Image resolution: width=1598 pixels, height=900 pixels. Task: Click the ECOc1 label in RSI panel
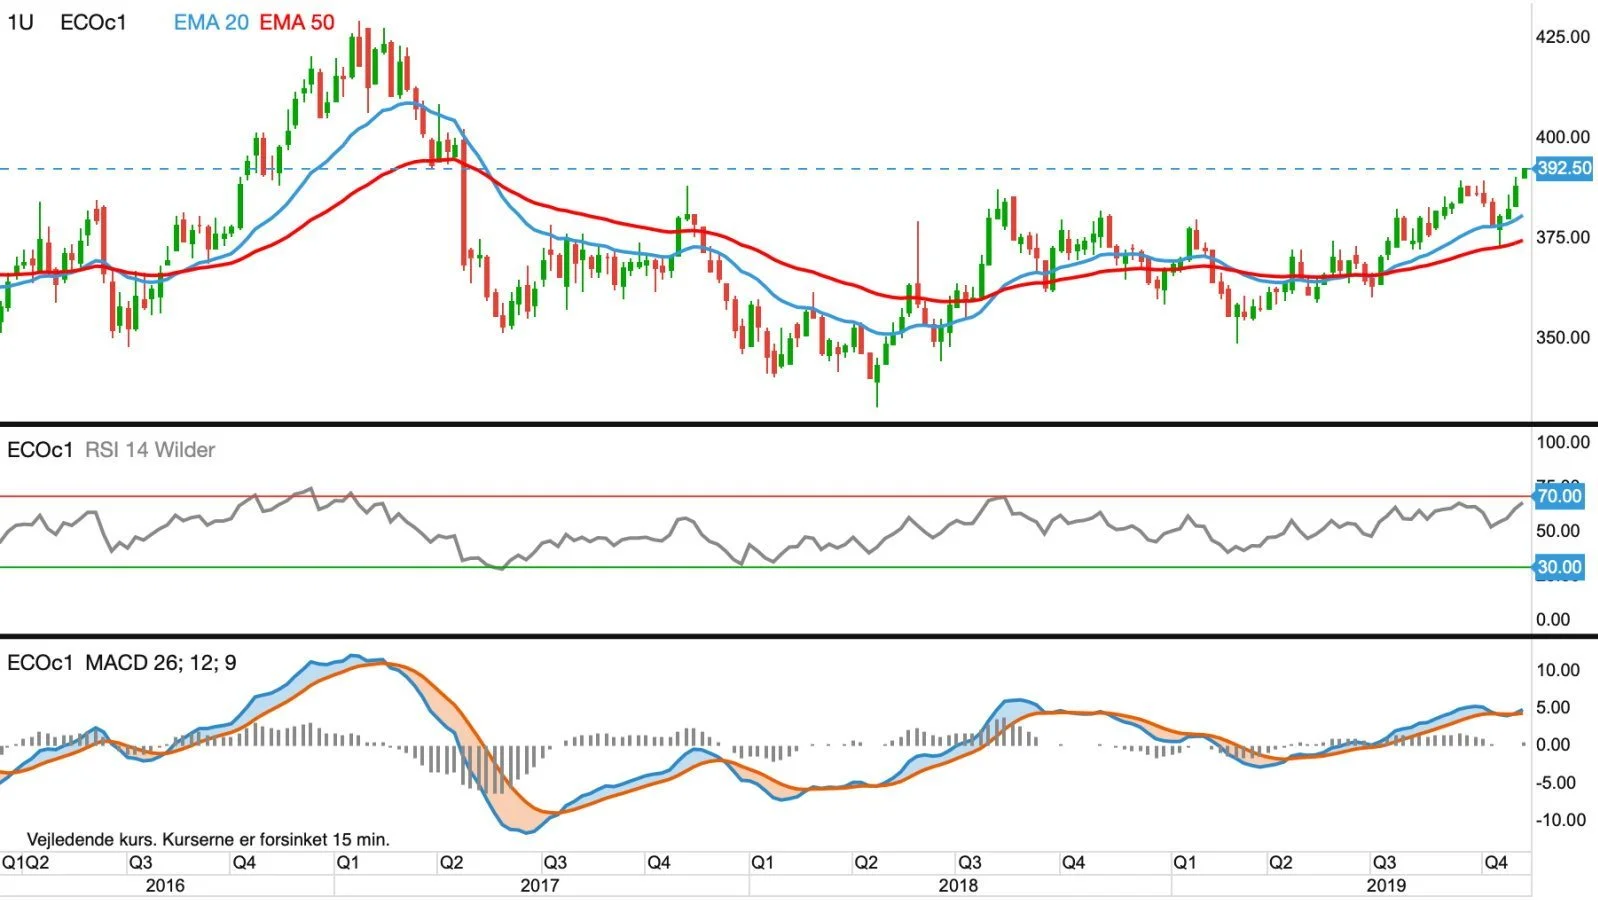coord(40,450)
